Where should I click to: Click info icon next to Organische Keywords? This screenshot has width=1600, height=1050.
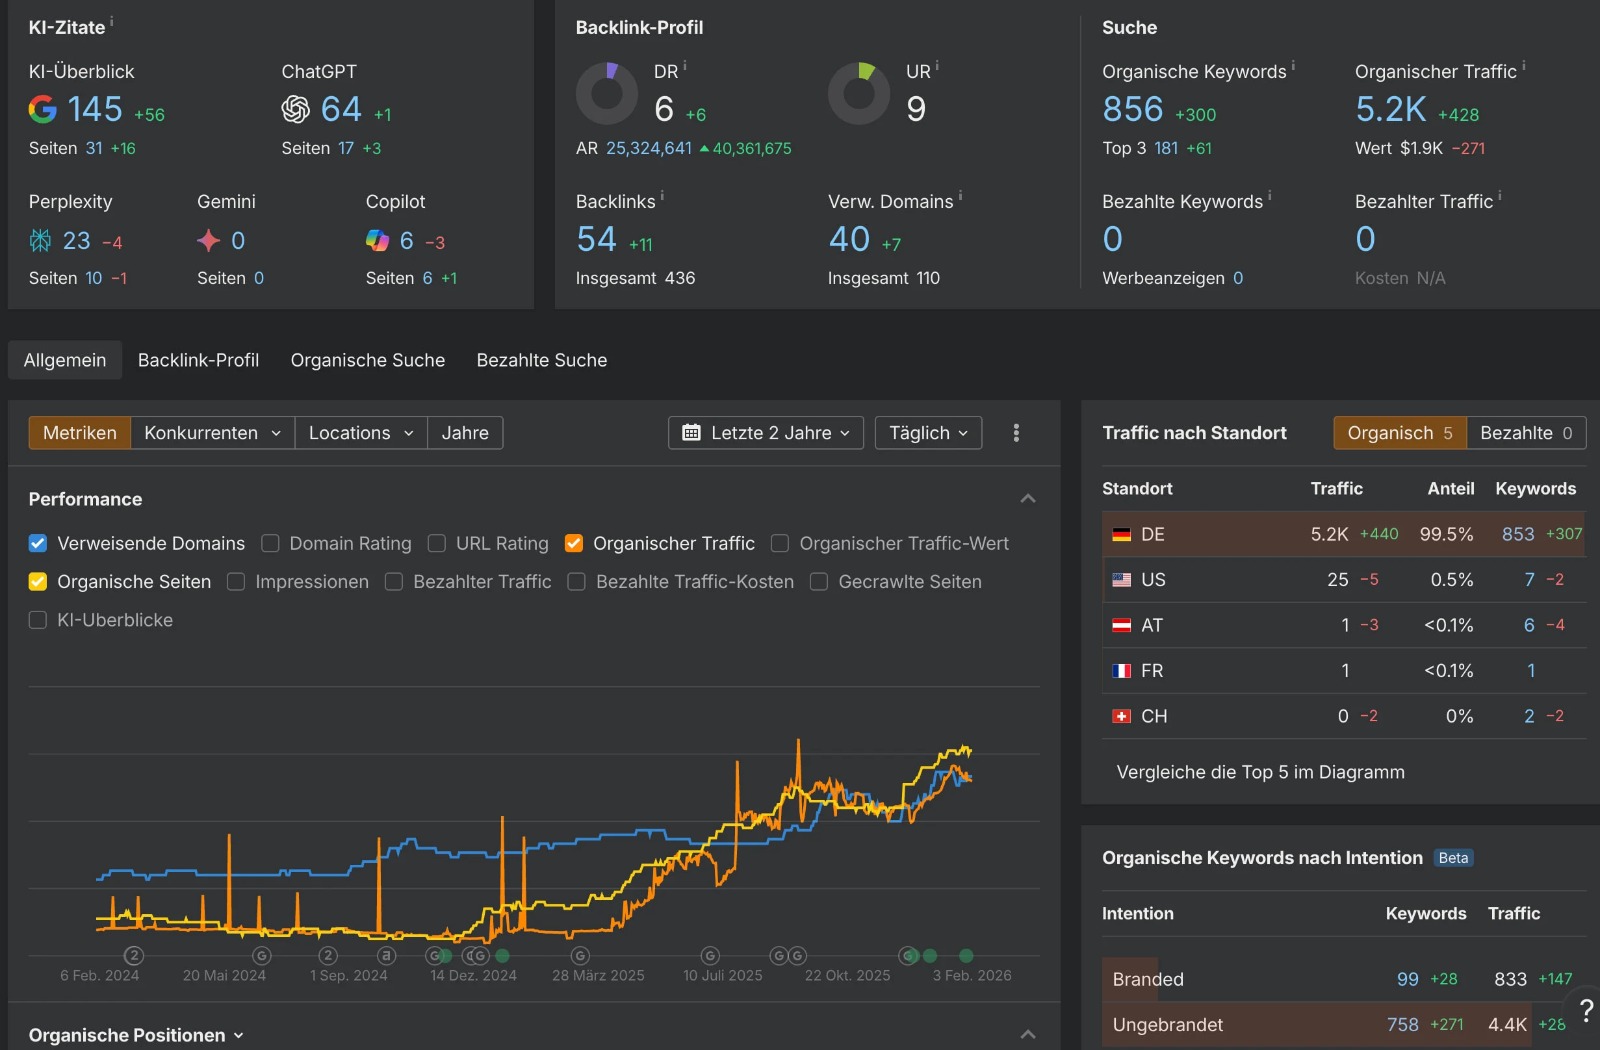point(1293,66)
